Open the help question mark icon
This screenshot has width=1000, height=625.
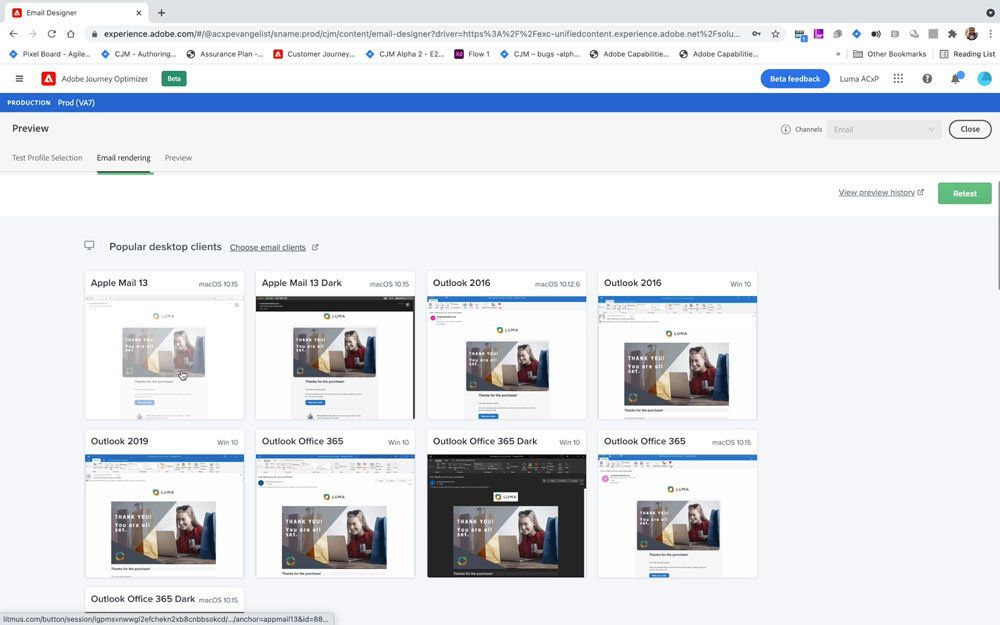click(x=927, y=78)
